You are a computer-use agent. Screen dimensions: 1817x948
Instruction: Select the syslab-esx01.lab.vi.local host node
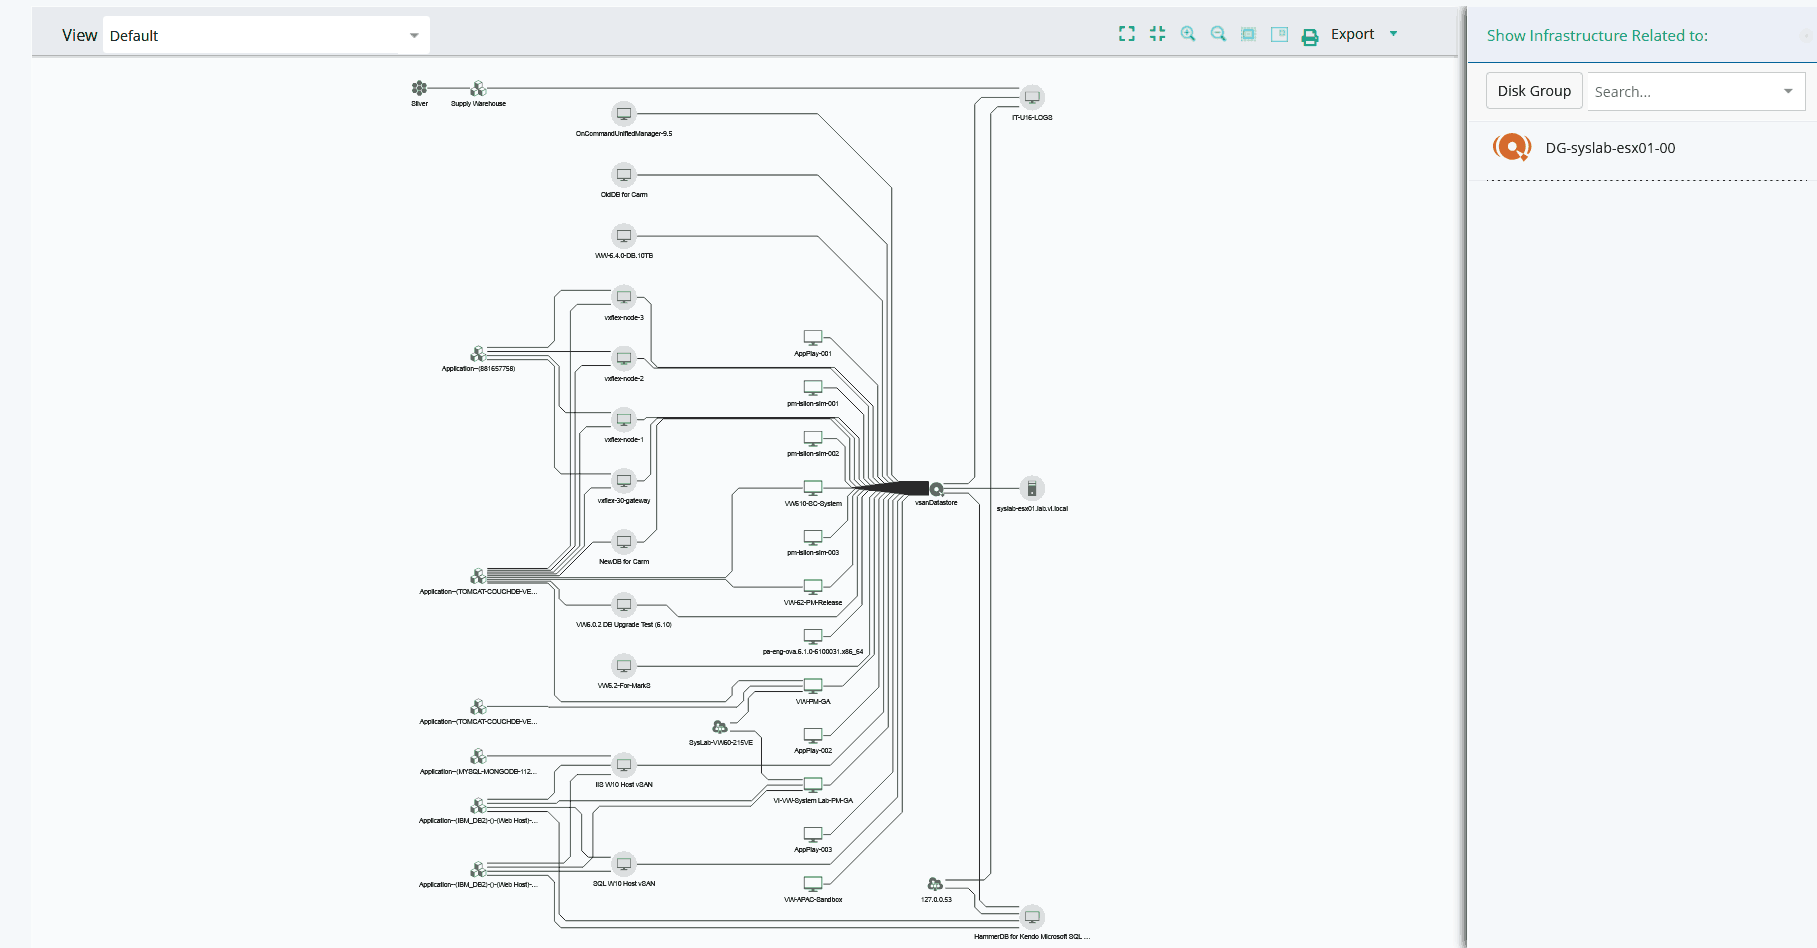tap(1032, 488)
